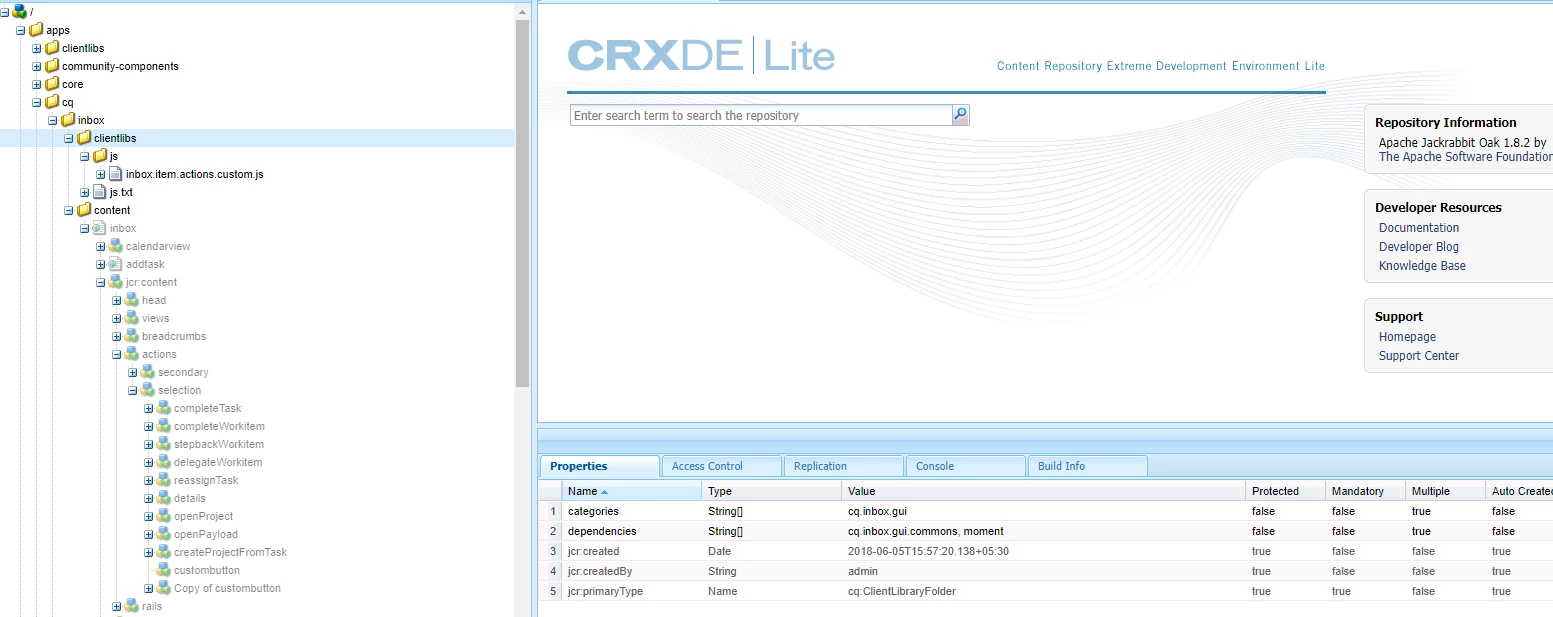Screen dimensions: 1553x617
Task: Collapse the root node
Action: 5,11
